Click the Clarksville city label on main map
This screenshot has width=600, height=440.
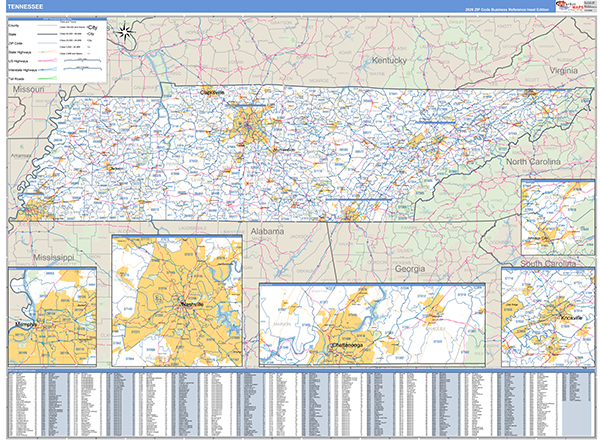211,90
